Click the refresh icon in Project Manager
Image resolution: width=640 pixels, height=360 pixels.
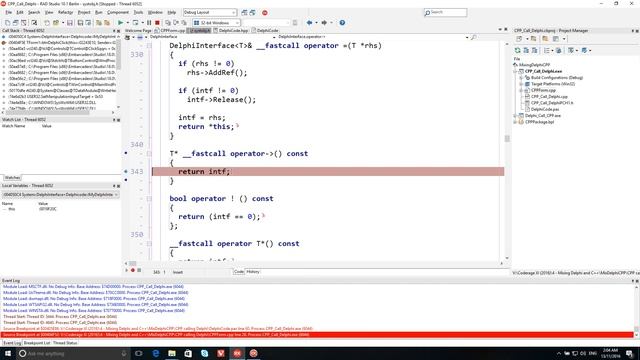pos(518,50)
